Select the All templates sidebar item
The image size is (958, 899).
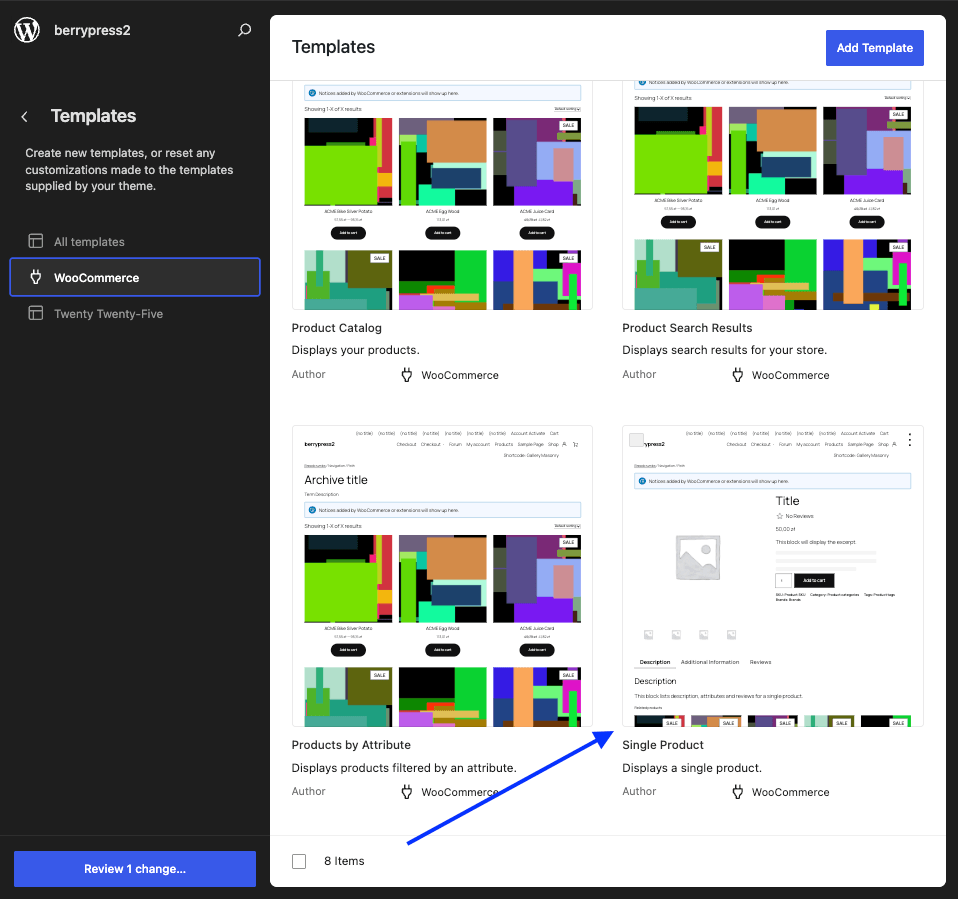[135, 241]
